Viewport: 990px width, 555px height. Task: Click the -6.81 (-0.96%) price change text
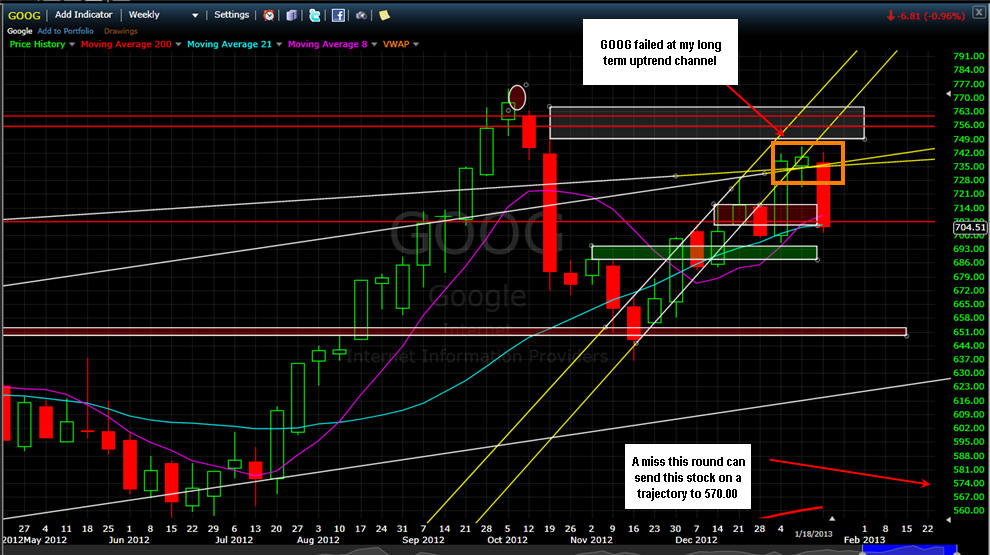coord(931,16)
